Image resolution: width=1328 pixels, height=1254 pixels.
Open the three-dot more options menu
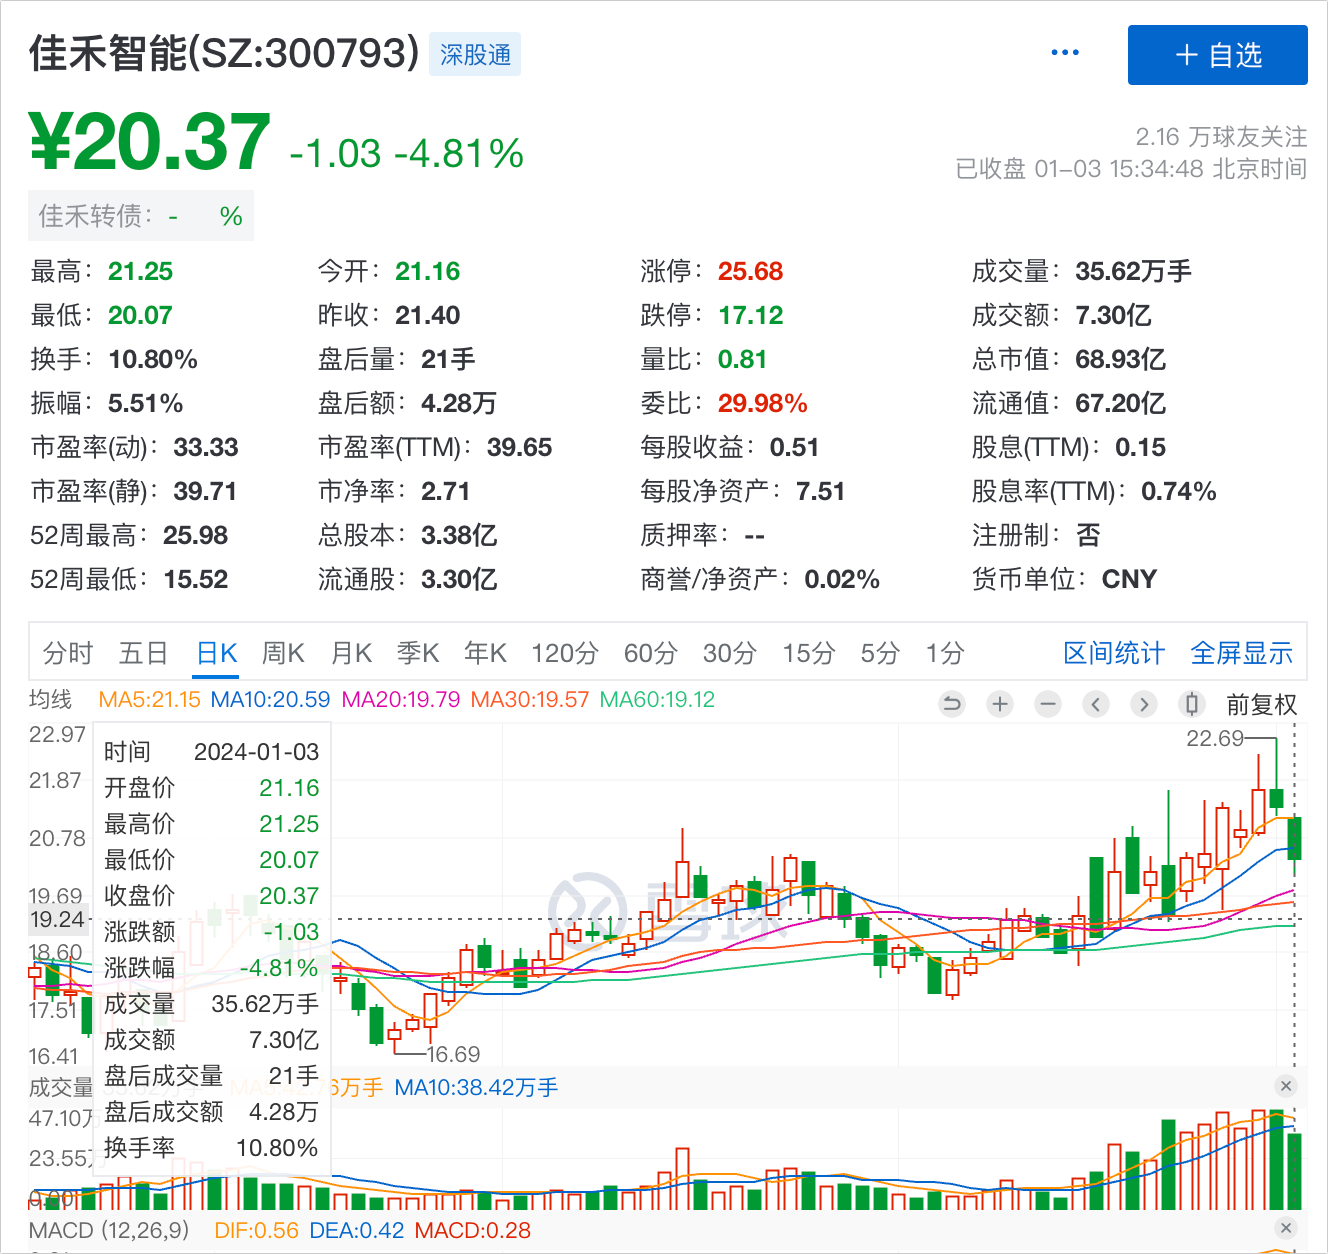[1065, 53]
